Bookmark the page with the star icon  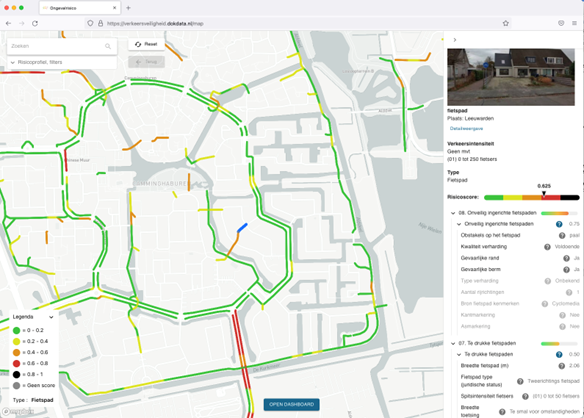pyautogui.click(x=505, y=23)
